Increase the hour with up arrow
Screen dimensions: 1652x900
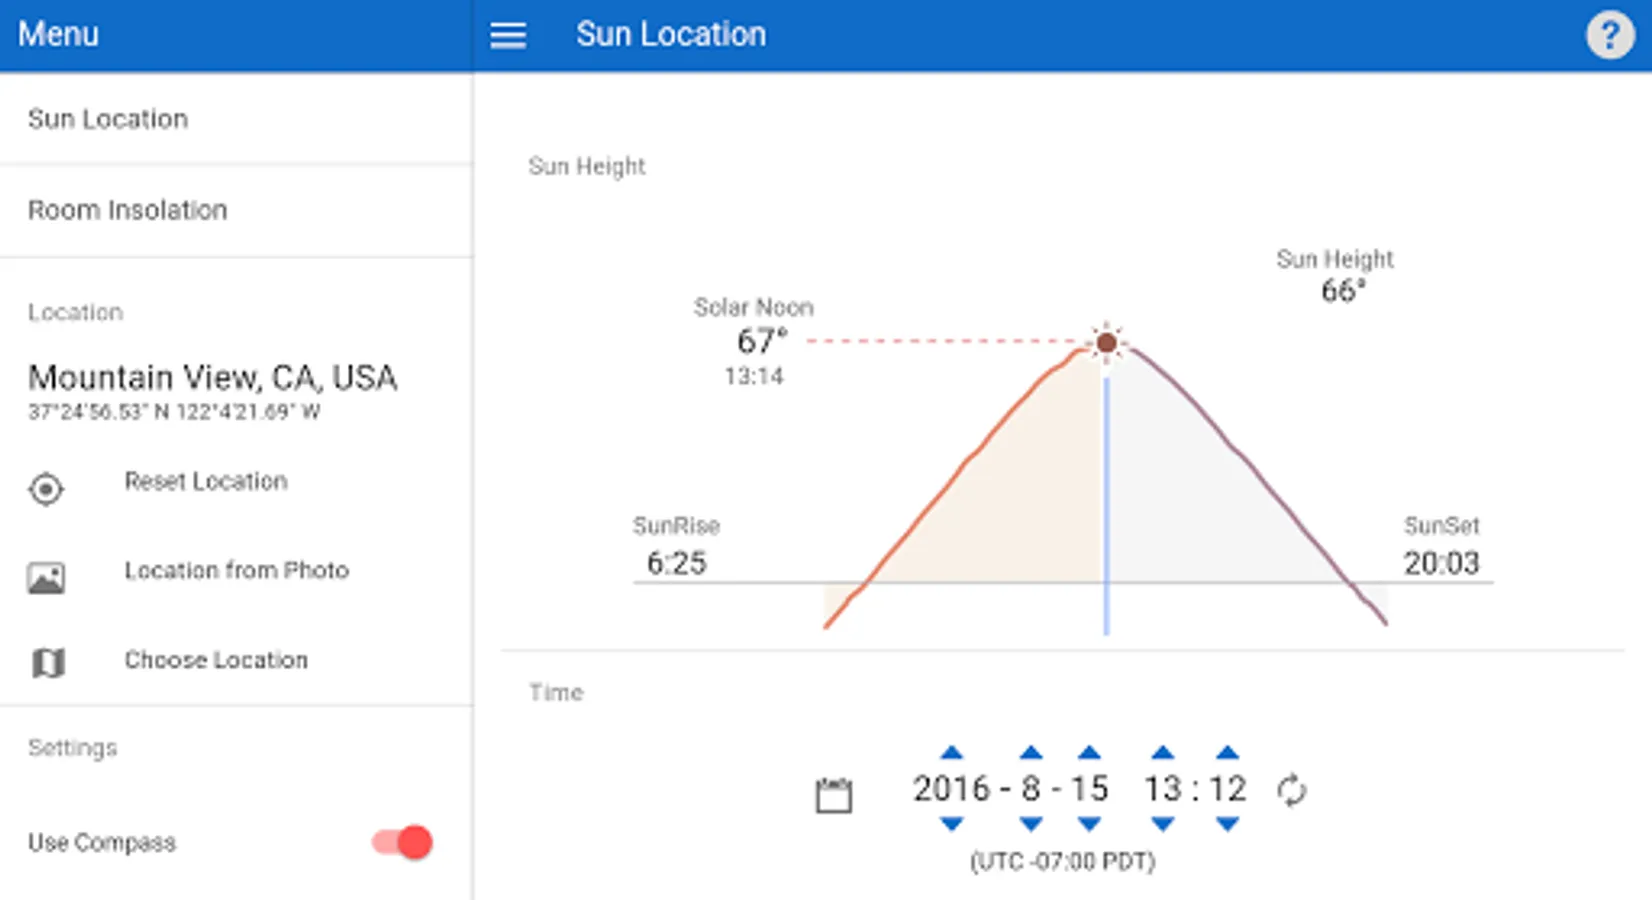pyautogui.click(x=1162, y=753)
